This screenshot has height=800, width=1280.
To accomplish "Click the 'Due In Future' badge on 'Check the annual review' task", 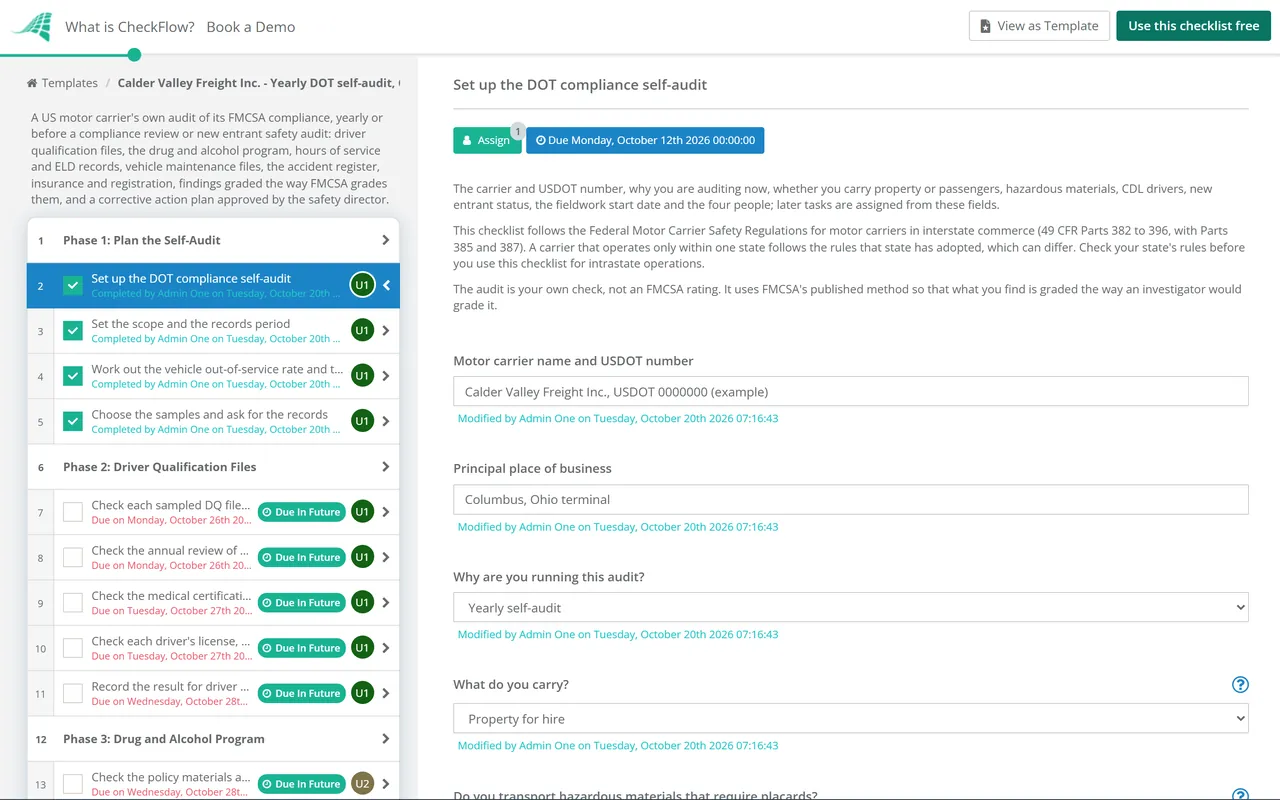I will (x=301, y=558).
